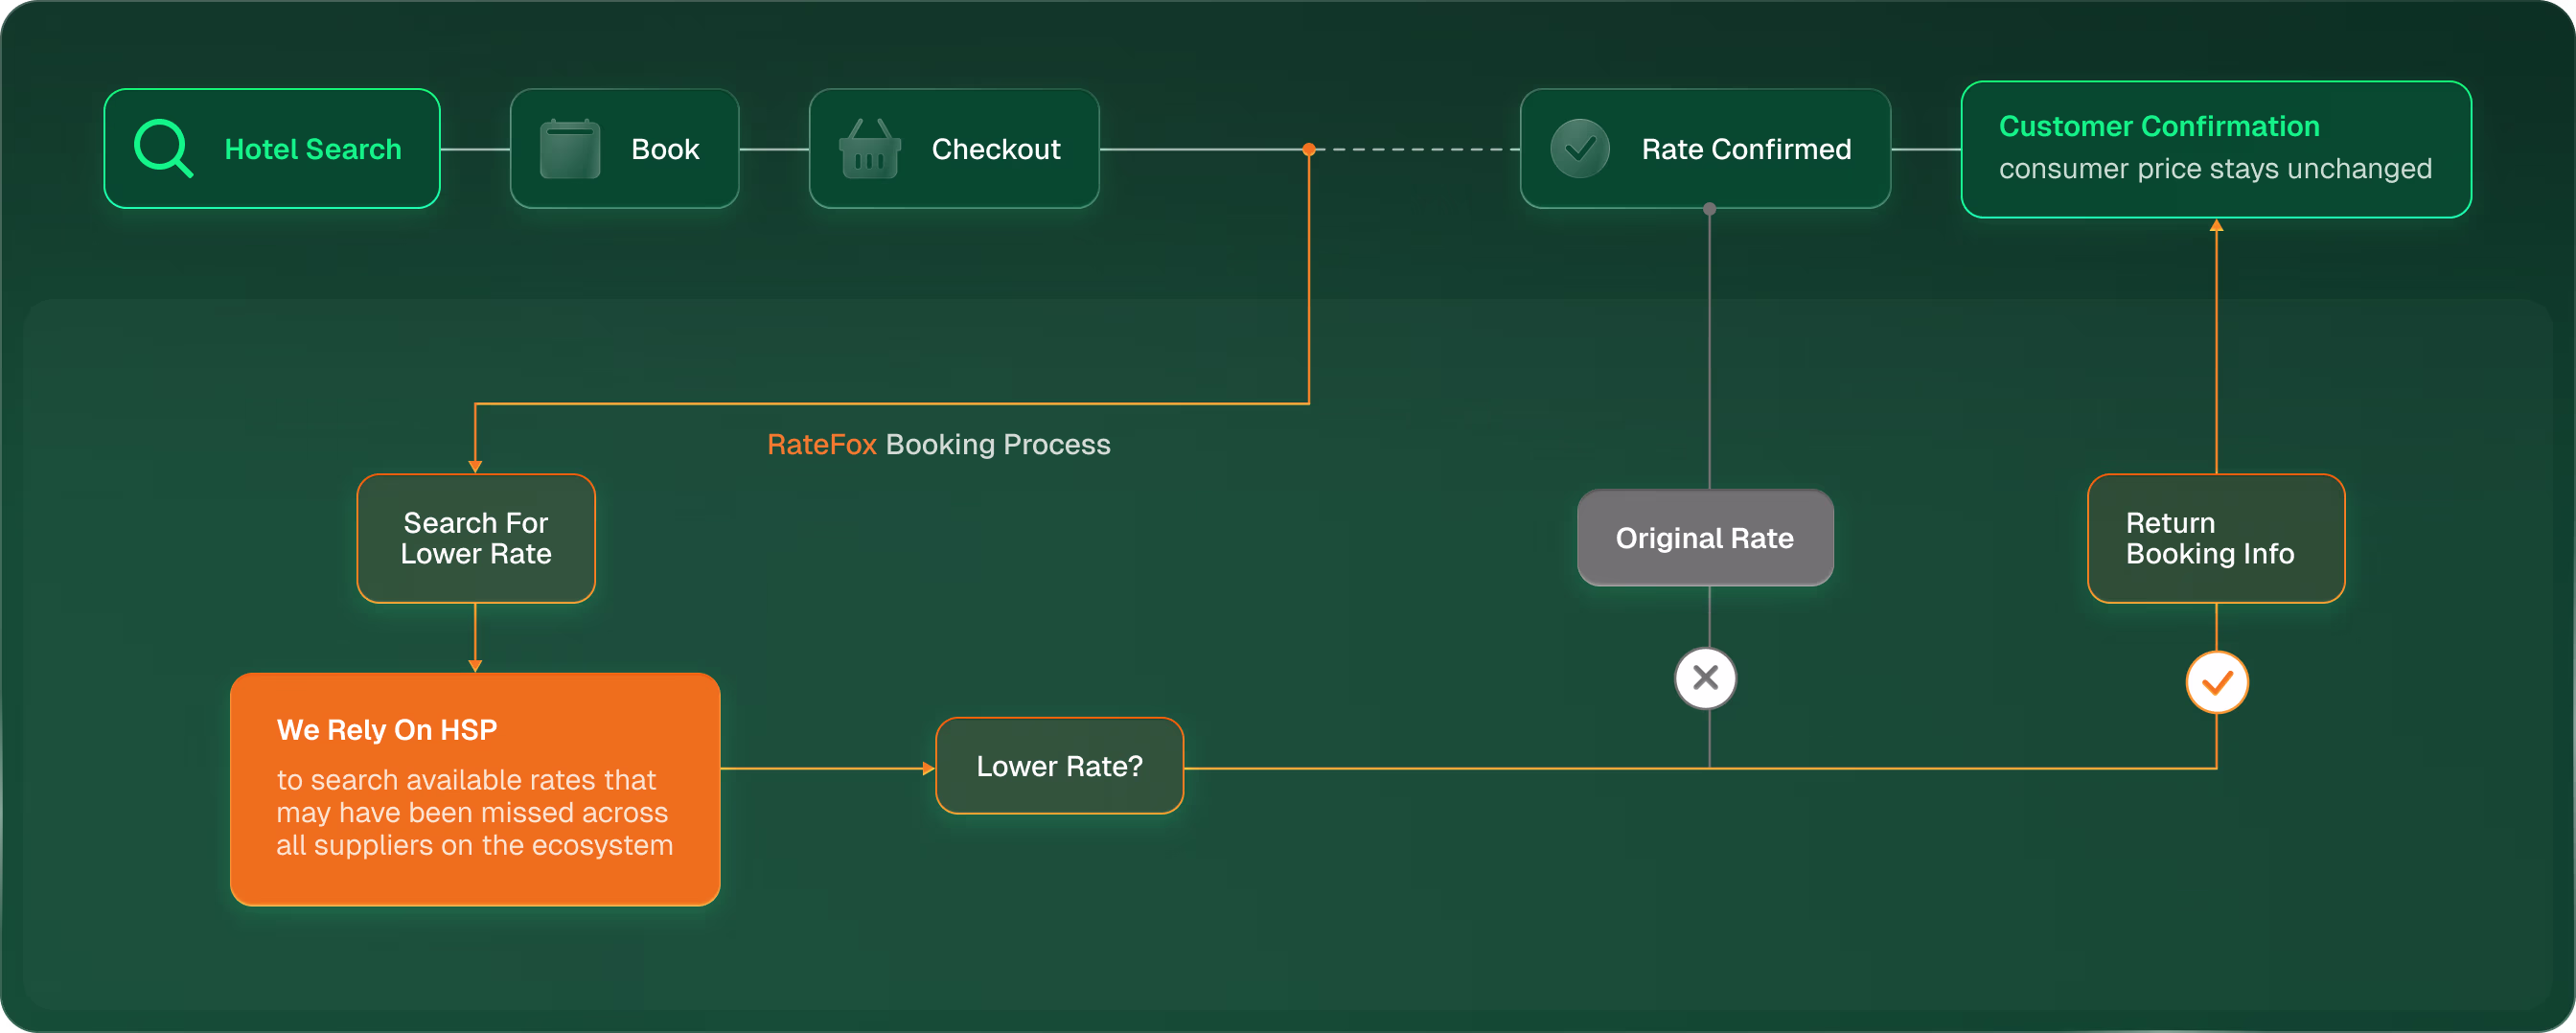Select the orange checkmark circle above Lower Rate path
The image size is (2576, 1033).
(x=2216, y=682)
